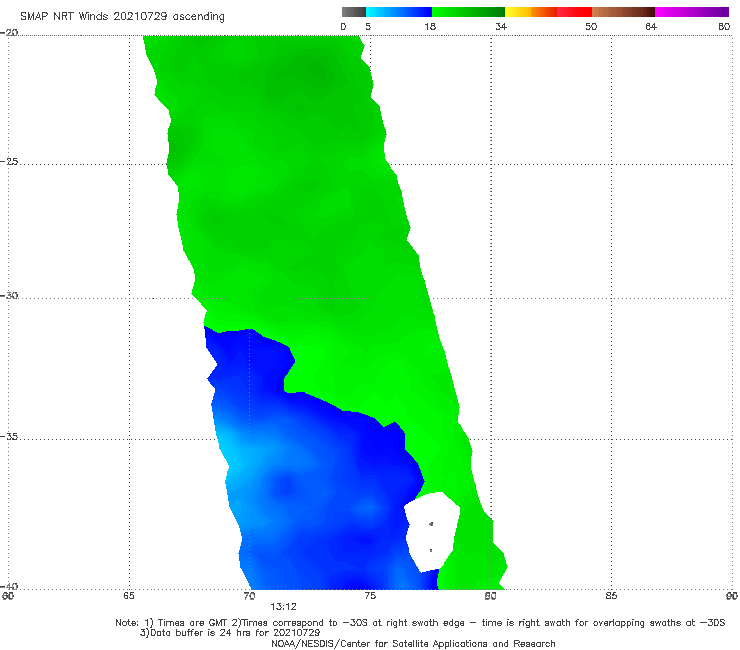Click the brown 50-64 segment of the color bar

pos(623,12)
